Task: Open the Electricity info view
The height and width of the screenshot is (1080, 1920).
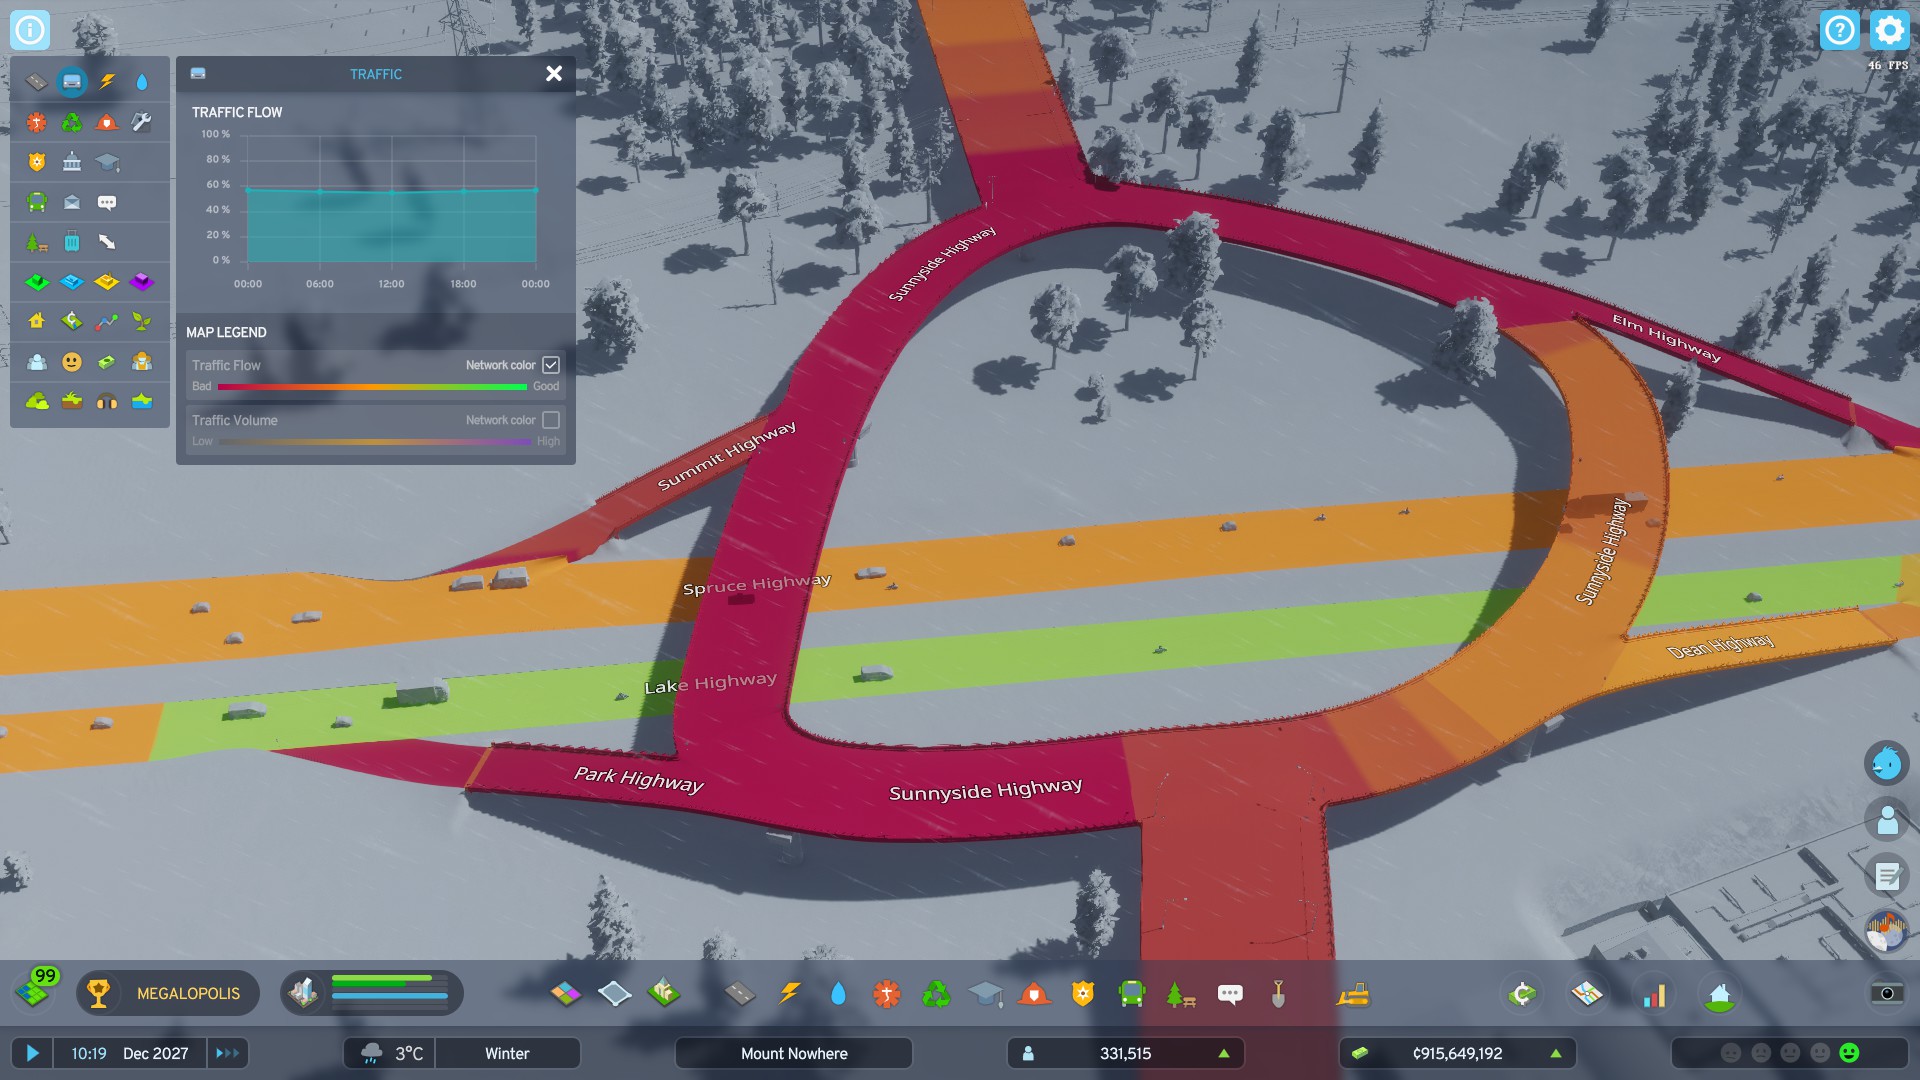Action: click(108, 81)
